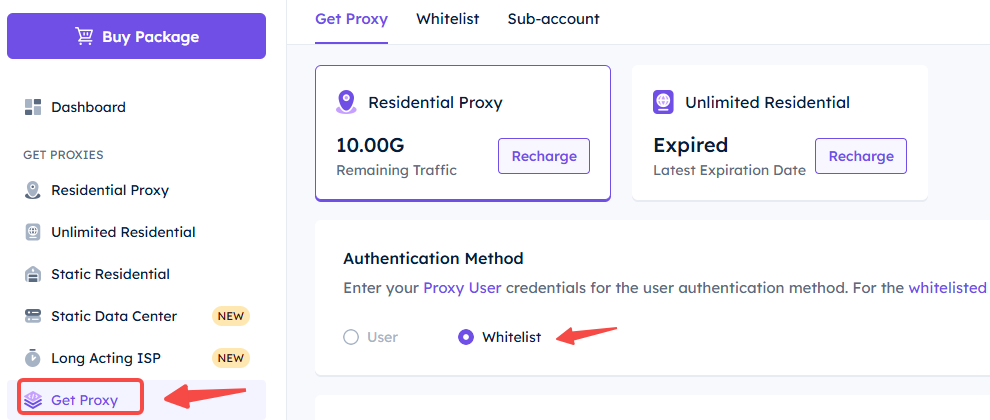Click the Get Proxy layers icon
This screenshot has width=990, height=420.
coord(33,399)
